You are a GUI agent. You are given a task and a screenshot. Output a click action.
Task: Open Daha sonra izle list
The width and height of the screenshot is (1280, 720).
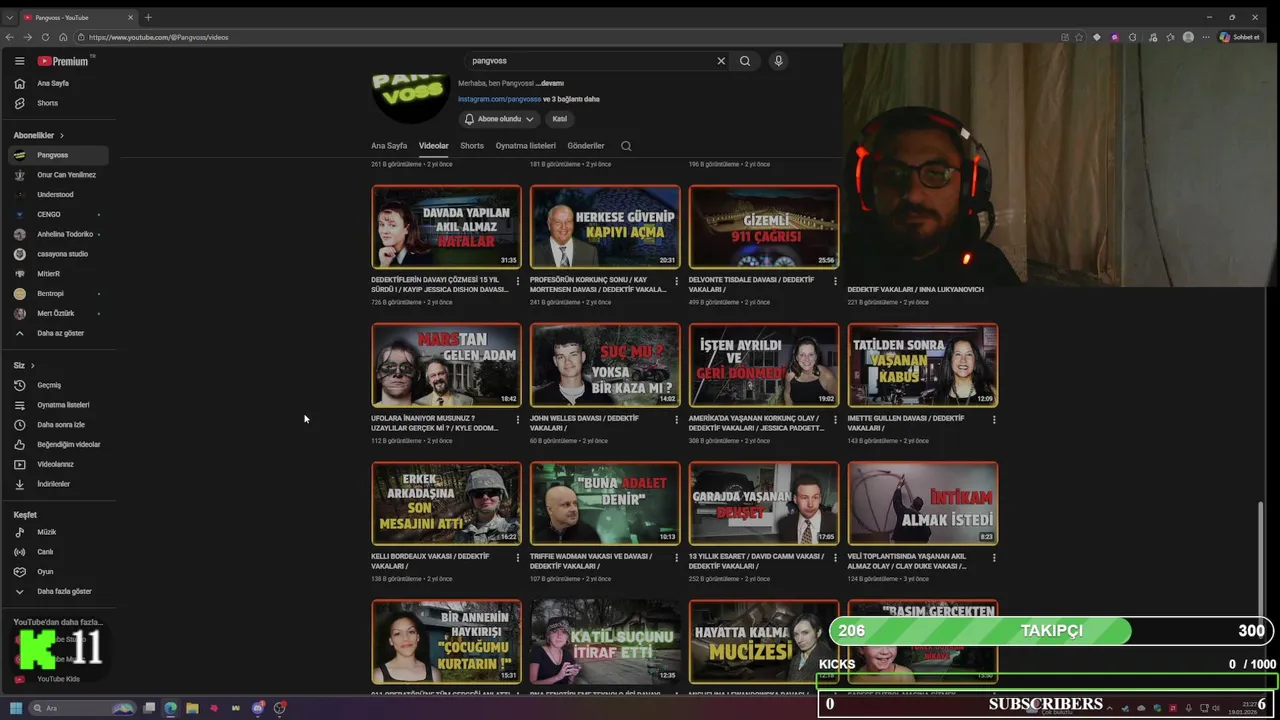(x=58, y=425)
